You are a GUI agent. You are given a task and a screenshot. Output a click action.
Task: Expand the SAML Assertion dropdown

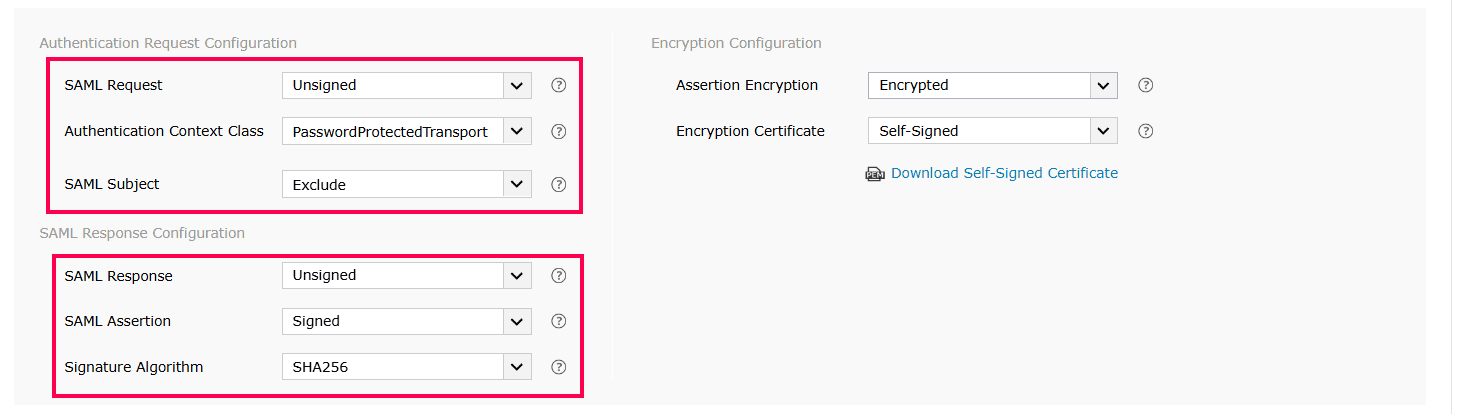tap(406, 321)
